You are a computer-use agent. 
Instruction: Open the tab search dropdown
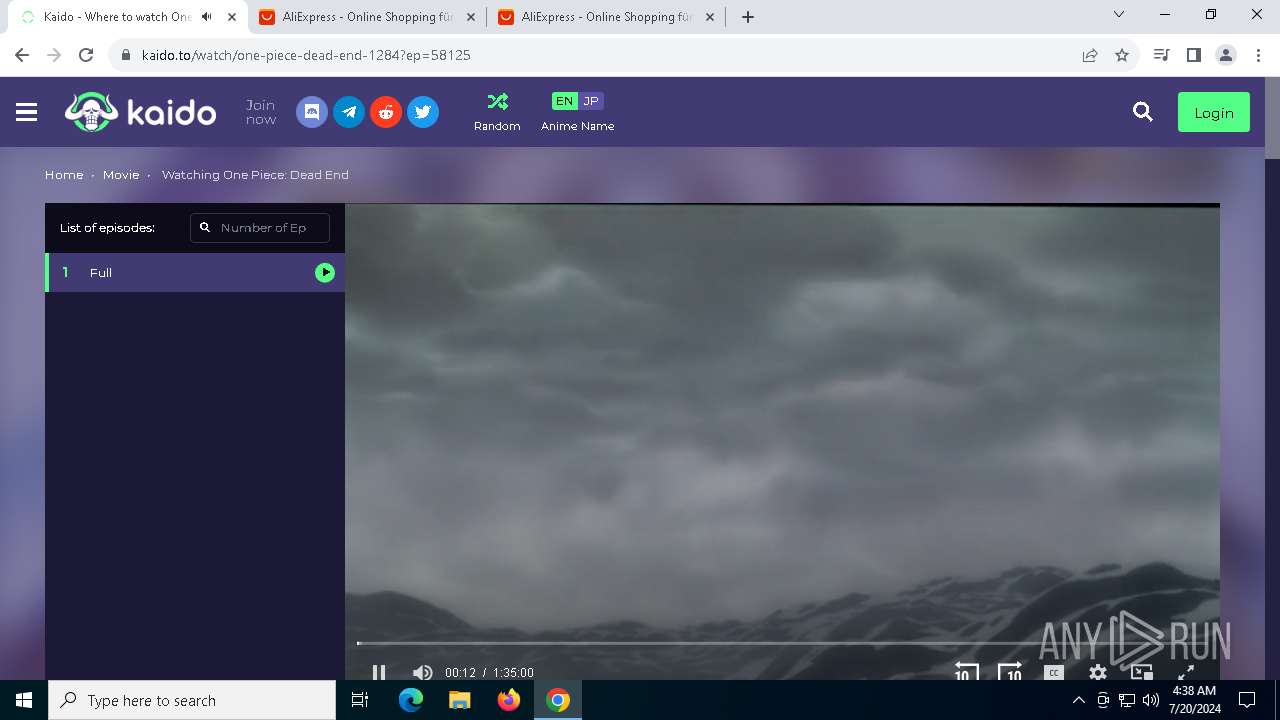[x=1119, y=14]
